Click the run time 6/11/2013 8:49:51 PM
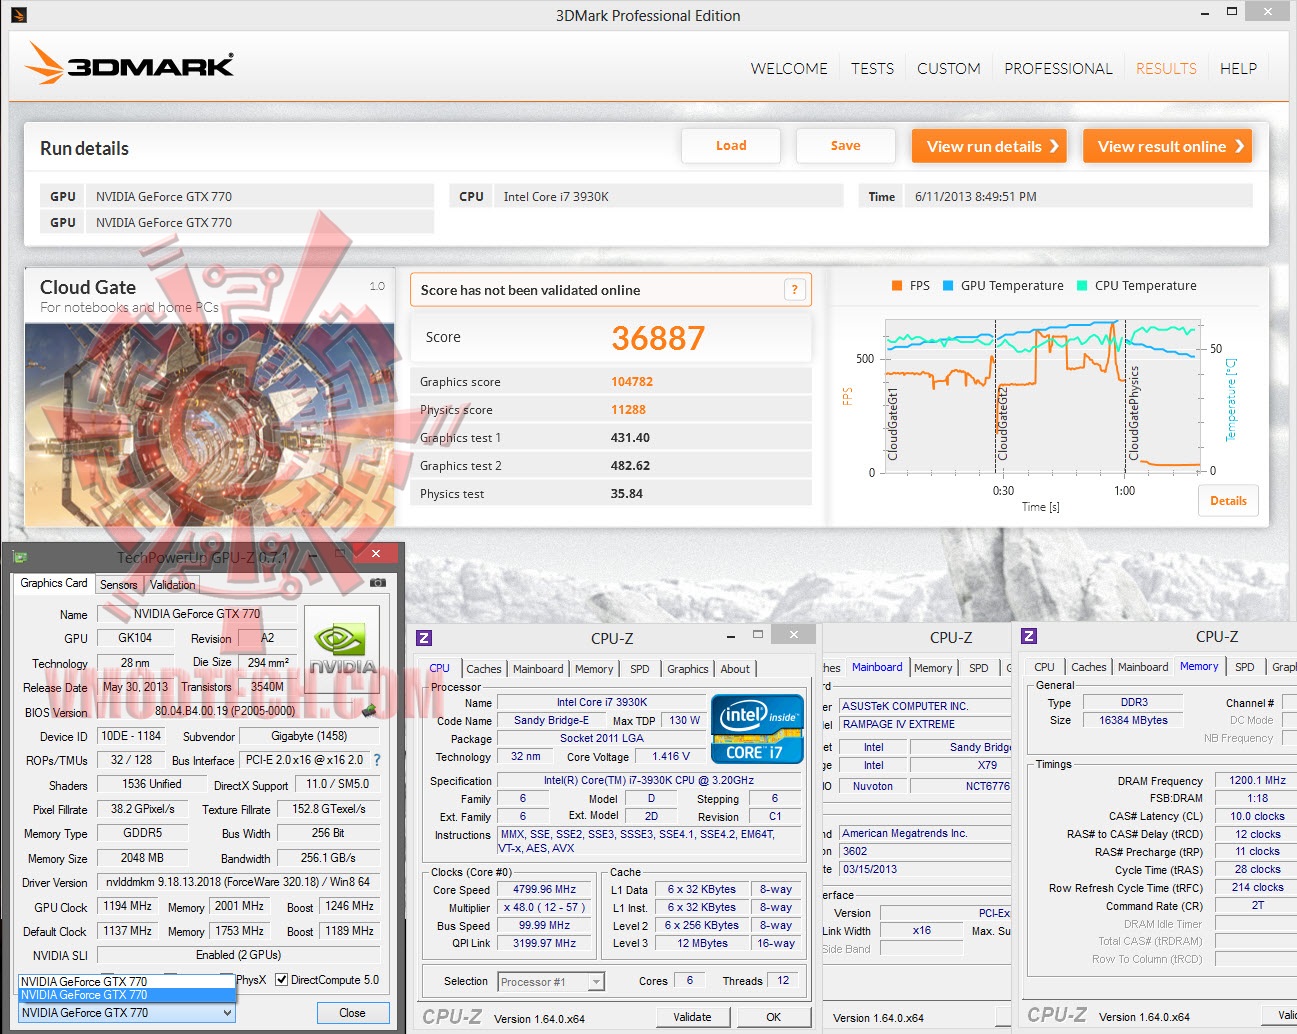 (976, 197)
